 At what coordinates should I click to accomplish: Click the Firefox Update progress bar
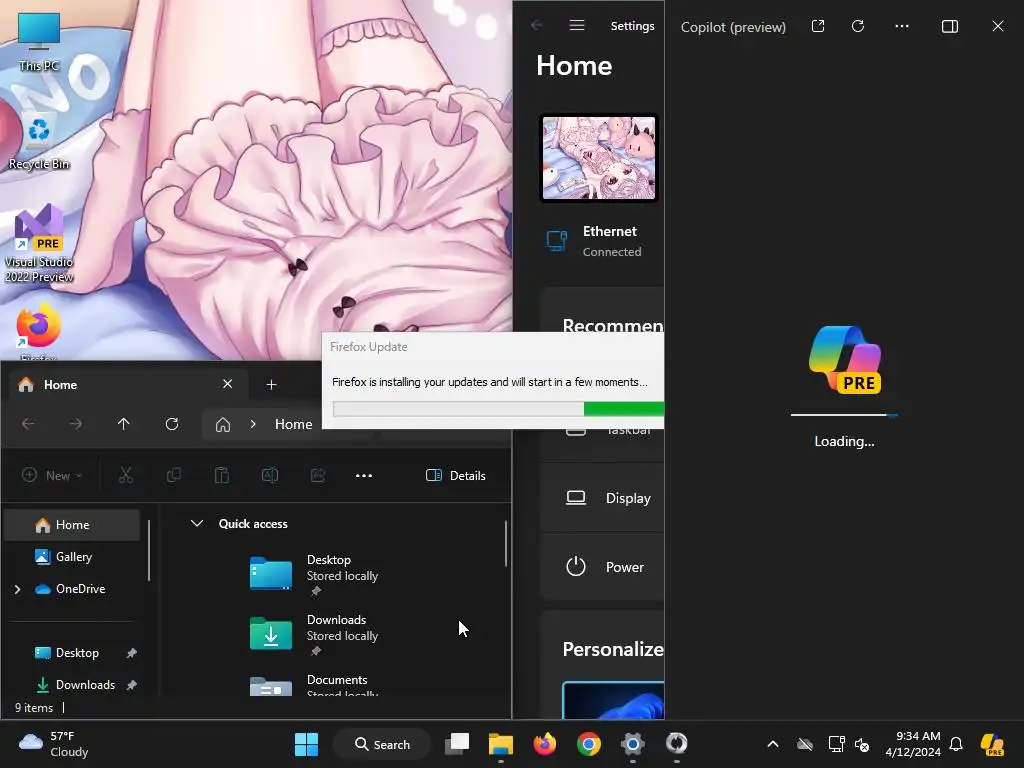click(x=498, y=409)
